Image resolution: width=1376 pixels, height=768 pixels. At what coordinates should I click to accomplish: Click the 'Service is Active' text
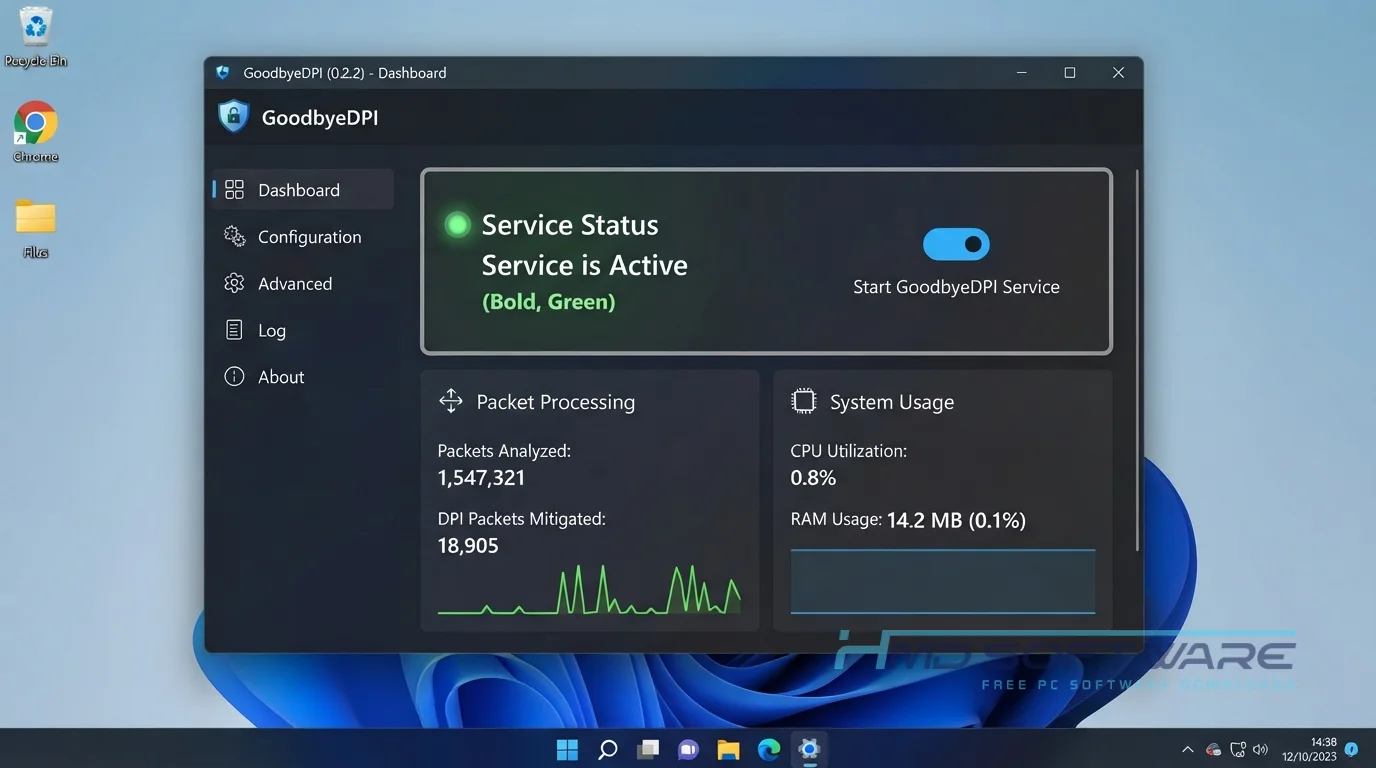click(x=585, y=265)
